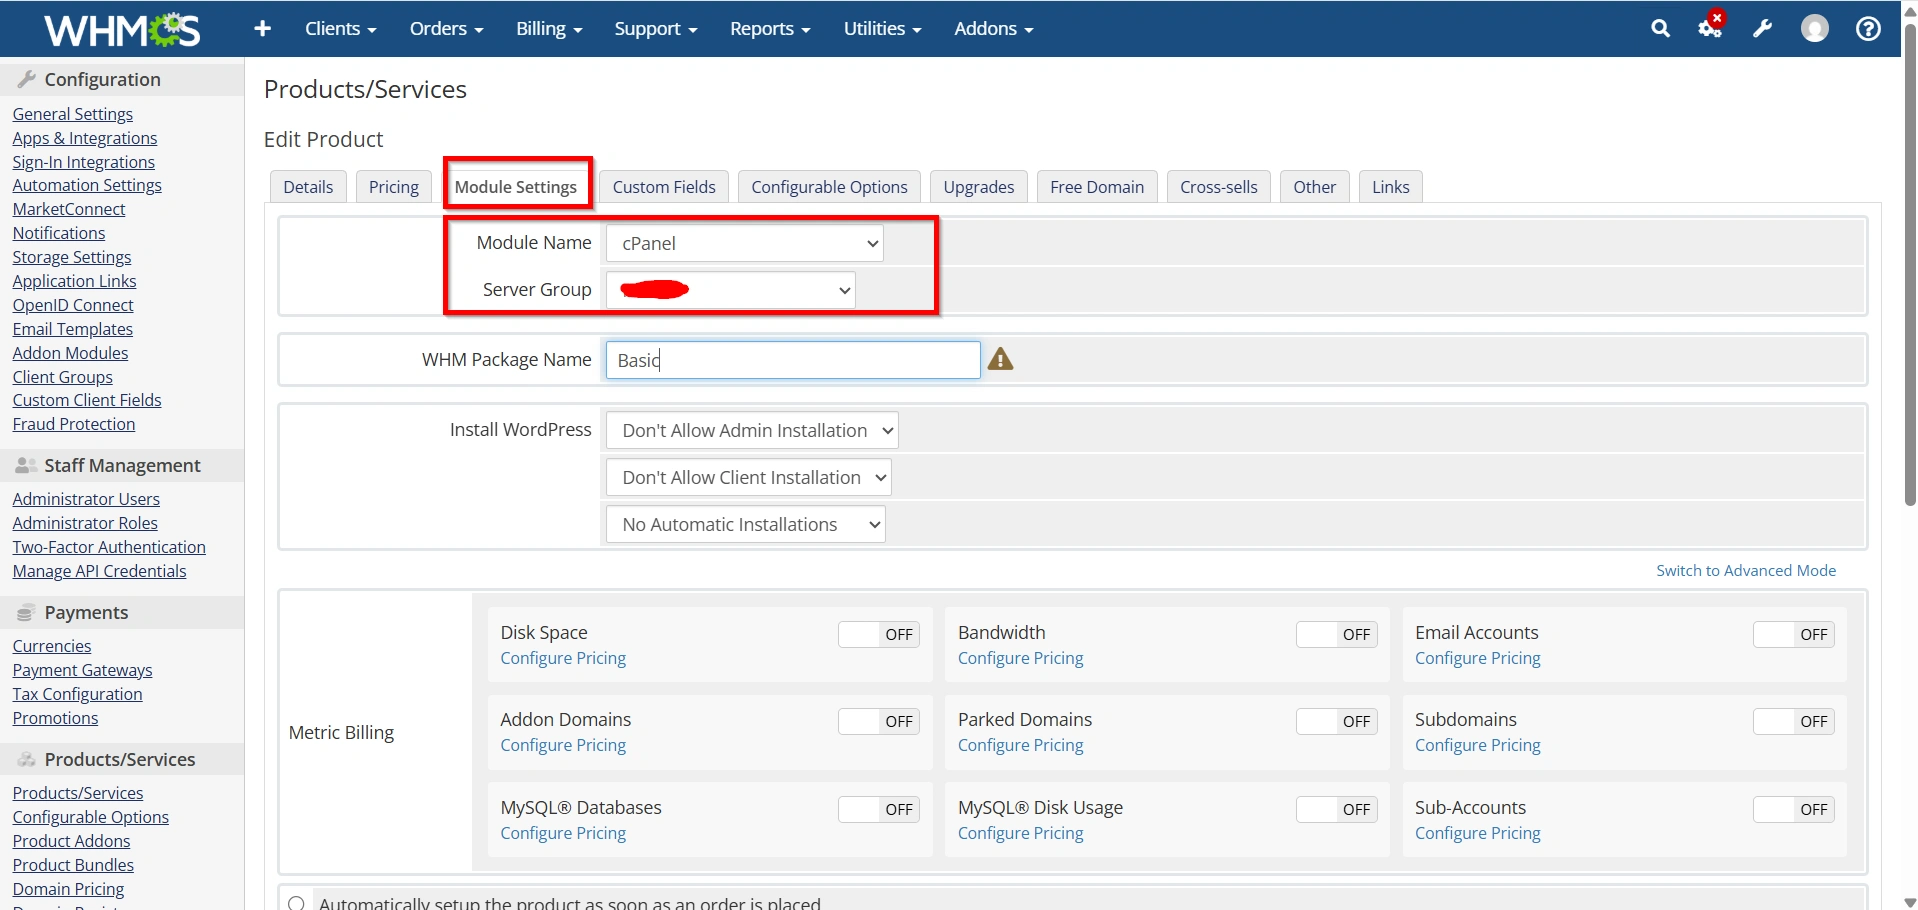Switch to the Custom Fields tab
This screenshot has height=910, width=1918.
pyautogui.click(x=664, y=187)
